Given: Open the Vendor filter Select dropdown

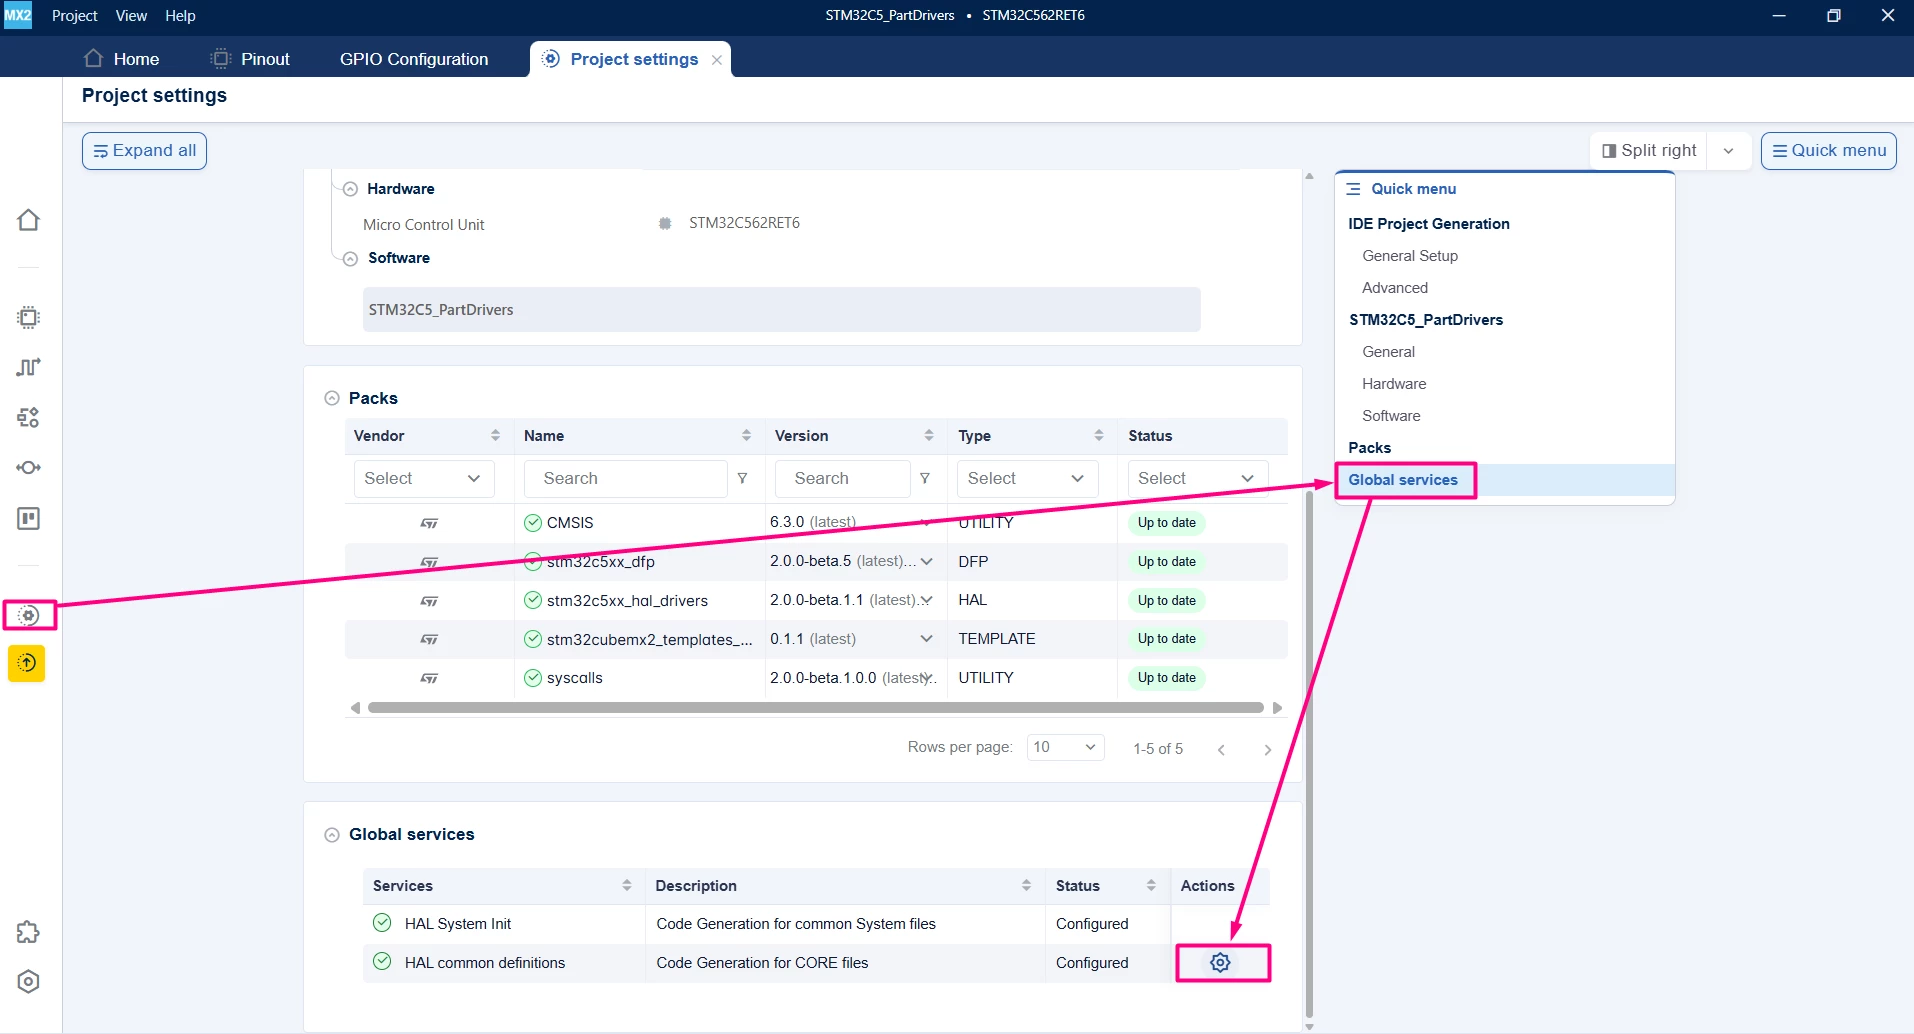Looking at the screenshot, I should pos(424,478).
